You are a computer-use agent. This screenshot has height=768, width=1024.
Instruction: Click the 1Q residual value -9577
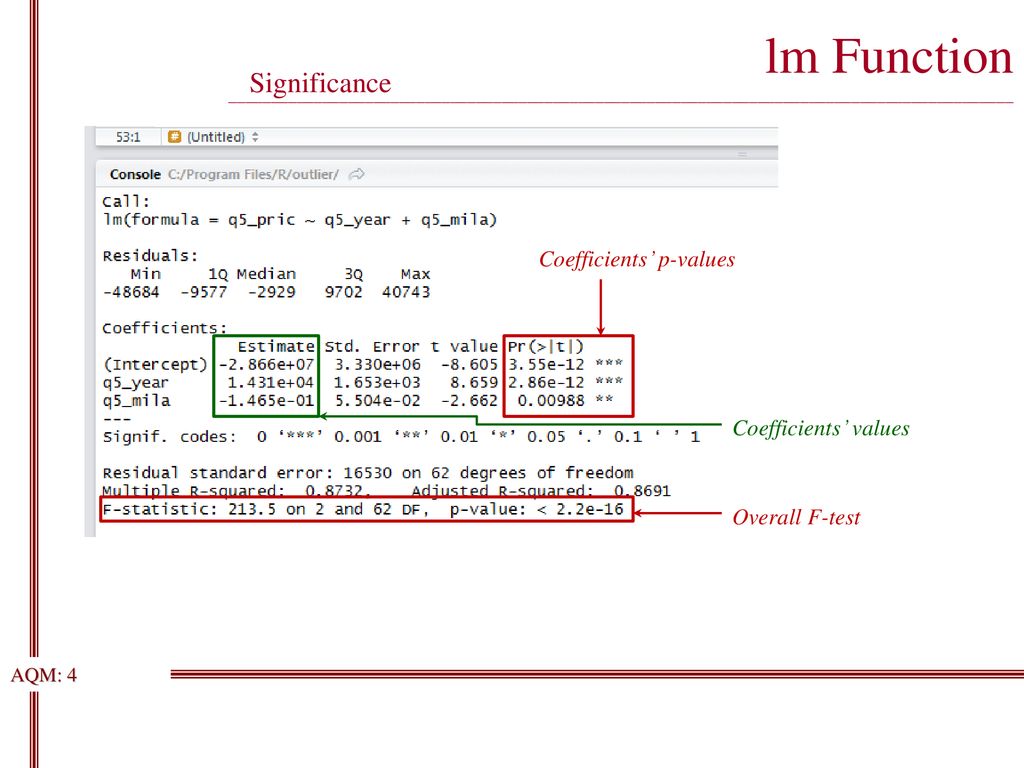tap(203, 292)
